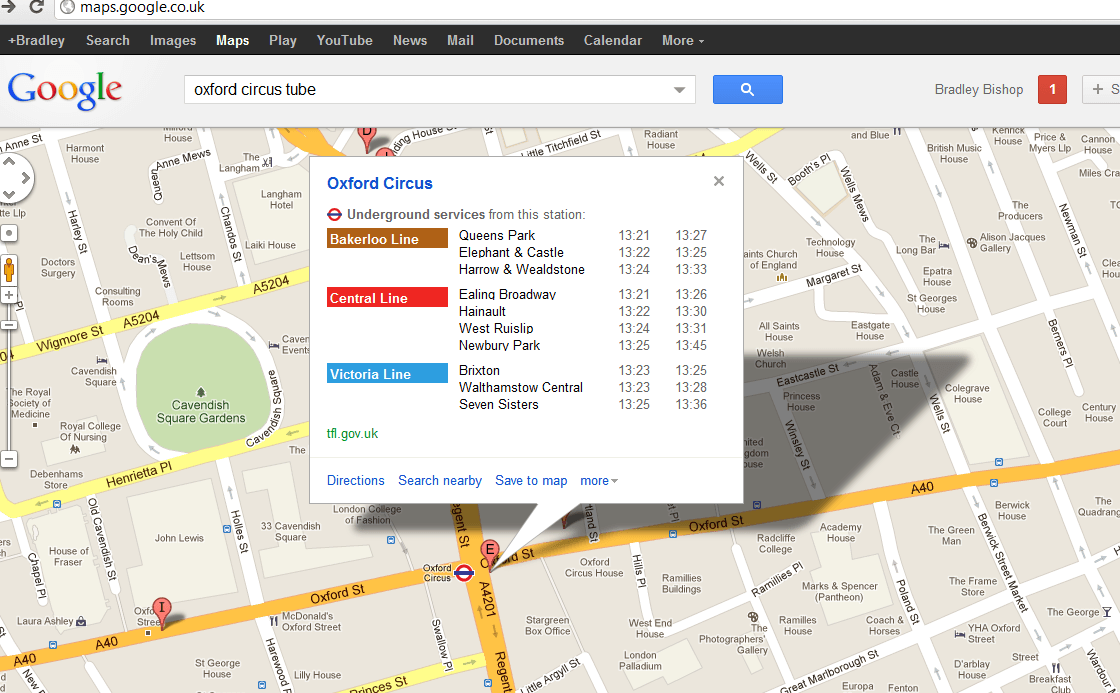Open the +Bradley profile link

tap(36, 41)
